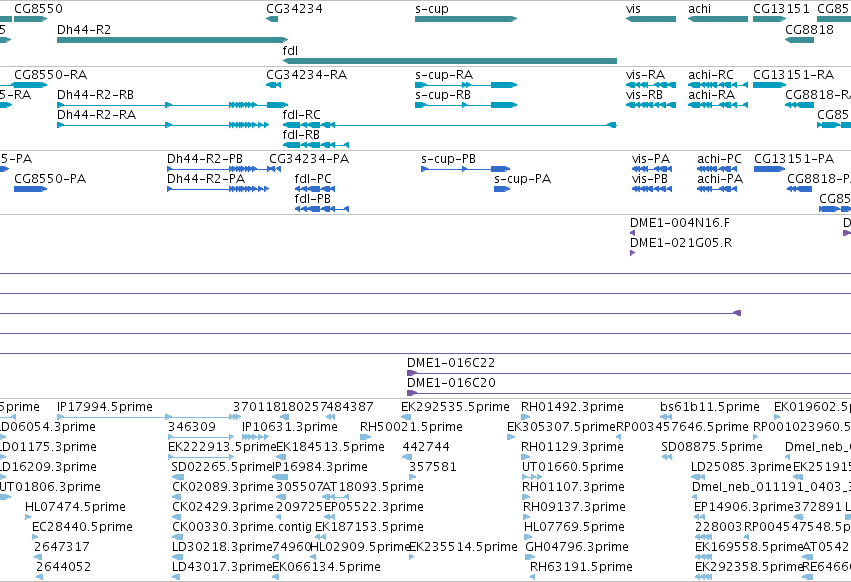Select the 346309 feature label
The width and height of the screenshot is (851, 582).
click(x=192, y=427)
